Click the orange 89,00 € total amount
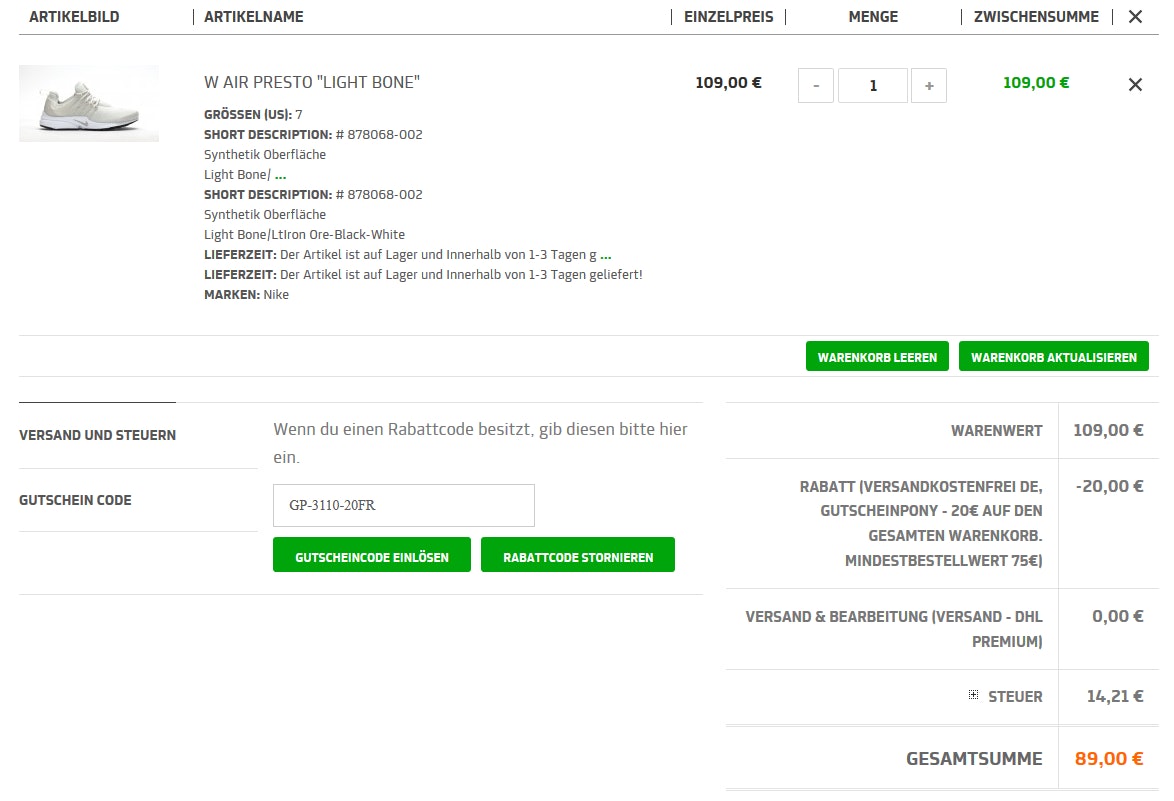This screenshot has width=1174, height=801. click(x=1108, y=759)
